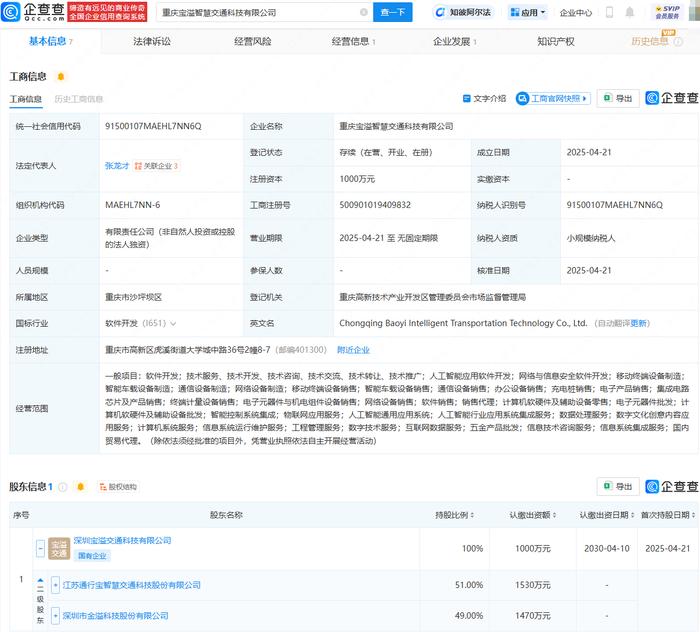Switch to the 经营风险 tab
The height and width of the screenshot is (632, 700).
253,42
